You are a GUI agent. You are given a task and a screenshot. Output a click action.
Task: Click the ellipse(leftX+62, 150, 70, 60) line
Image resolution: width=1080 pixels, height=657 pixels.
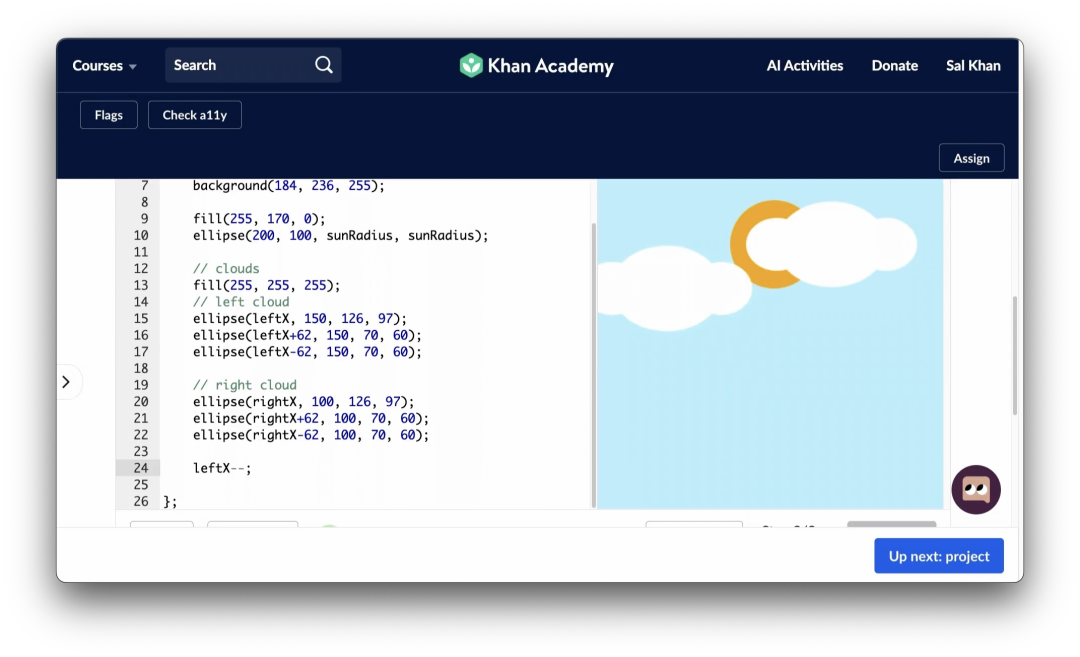pos(307,335)
